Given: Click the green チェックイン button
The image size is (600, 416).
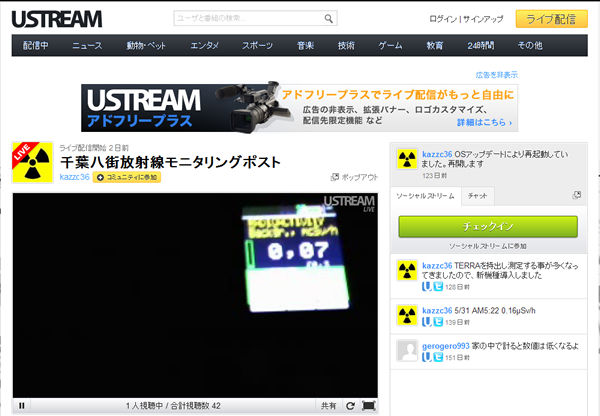Looking at the screenshot, I should [x=488, y=227].
